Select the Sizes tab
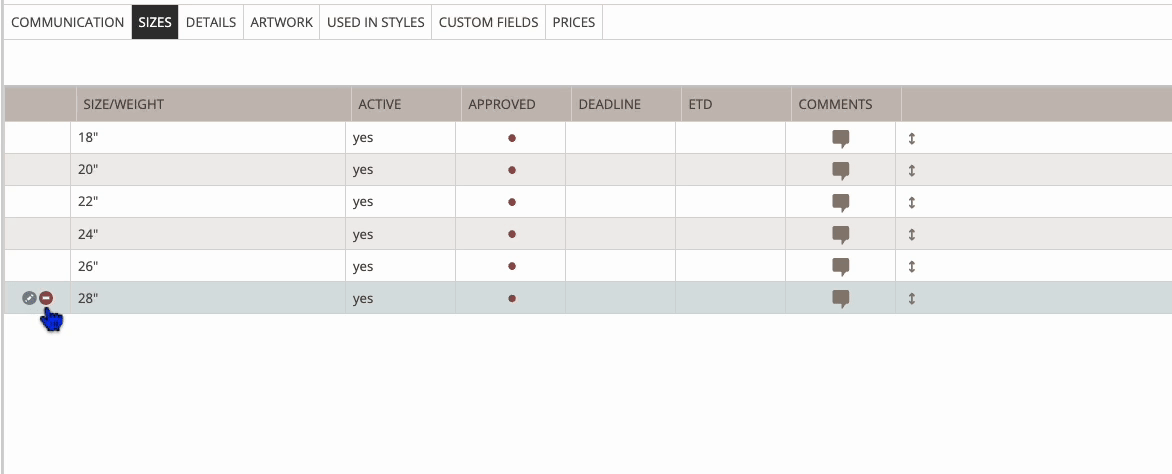The width and height of the screenshot is (1172, 474). pyautogui.click(x=155, y=22)
